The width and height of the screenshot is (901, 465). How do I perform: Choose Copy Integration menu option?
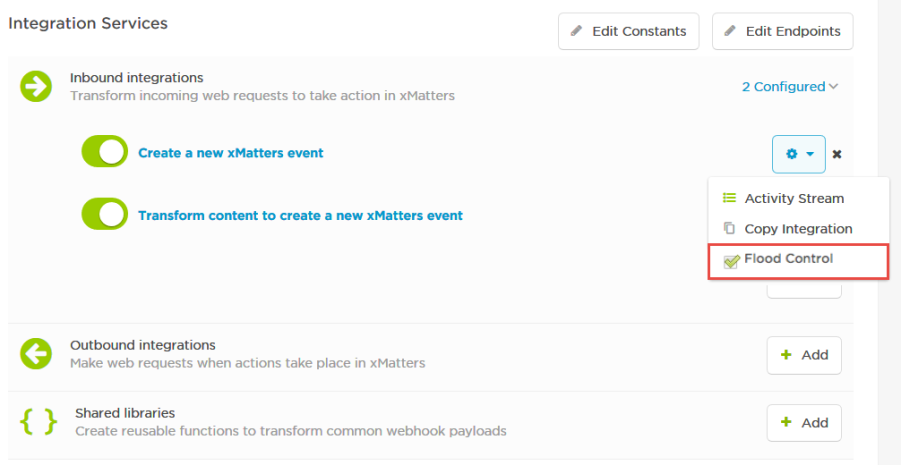[x=798, y=229]
